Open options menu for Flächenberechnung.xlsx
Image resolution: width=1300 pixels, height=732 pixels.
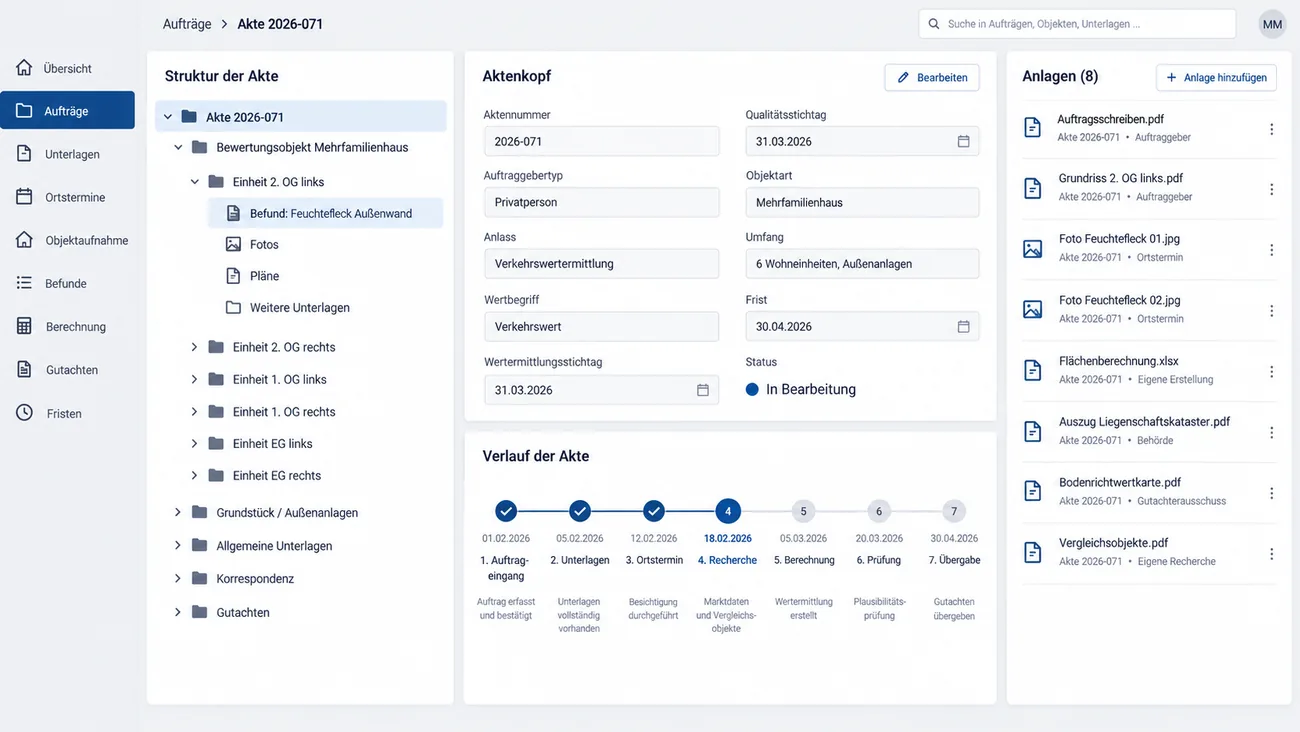pyautogui.click(x=1271, y=371)
